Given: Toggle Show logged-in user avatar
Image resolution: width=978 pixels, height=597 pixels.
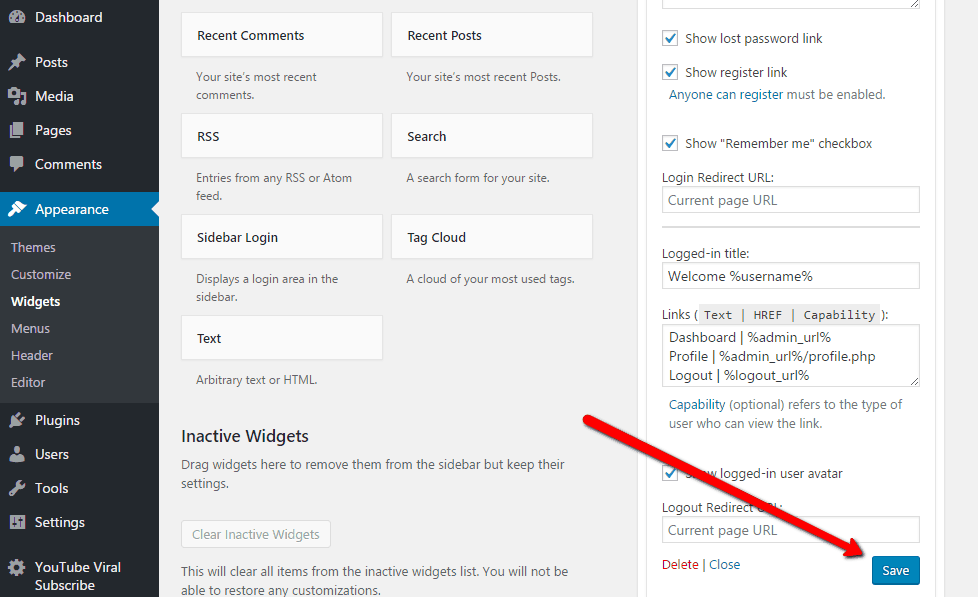Looking at the screenshot, I should (x=670, y=472).
